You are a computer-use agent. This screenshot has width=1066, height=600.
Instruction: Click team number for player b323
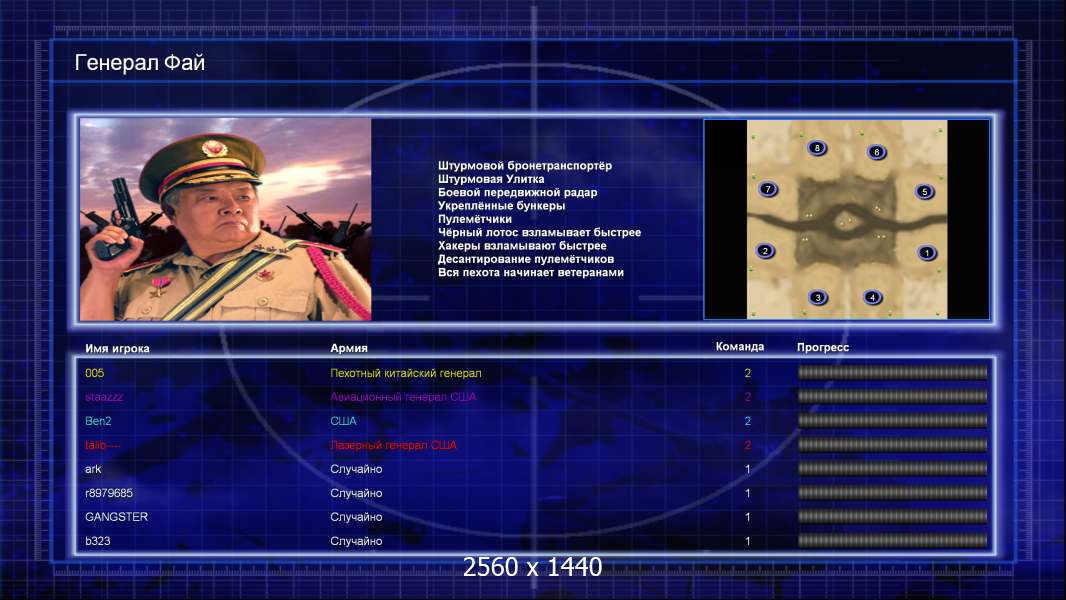point(748,541)
